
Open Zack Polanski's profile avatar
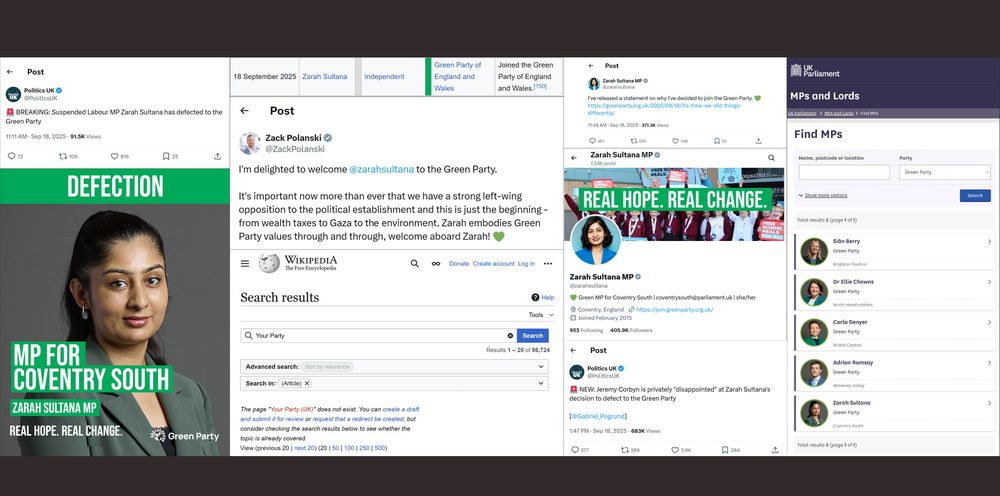[x=249, y=143]
